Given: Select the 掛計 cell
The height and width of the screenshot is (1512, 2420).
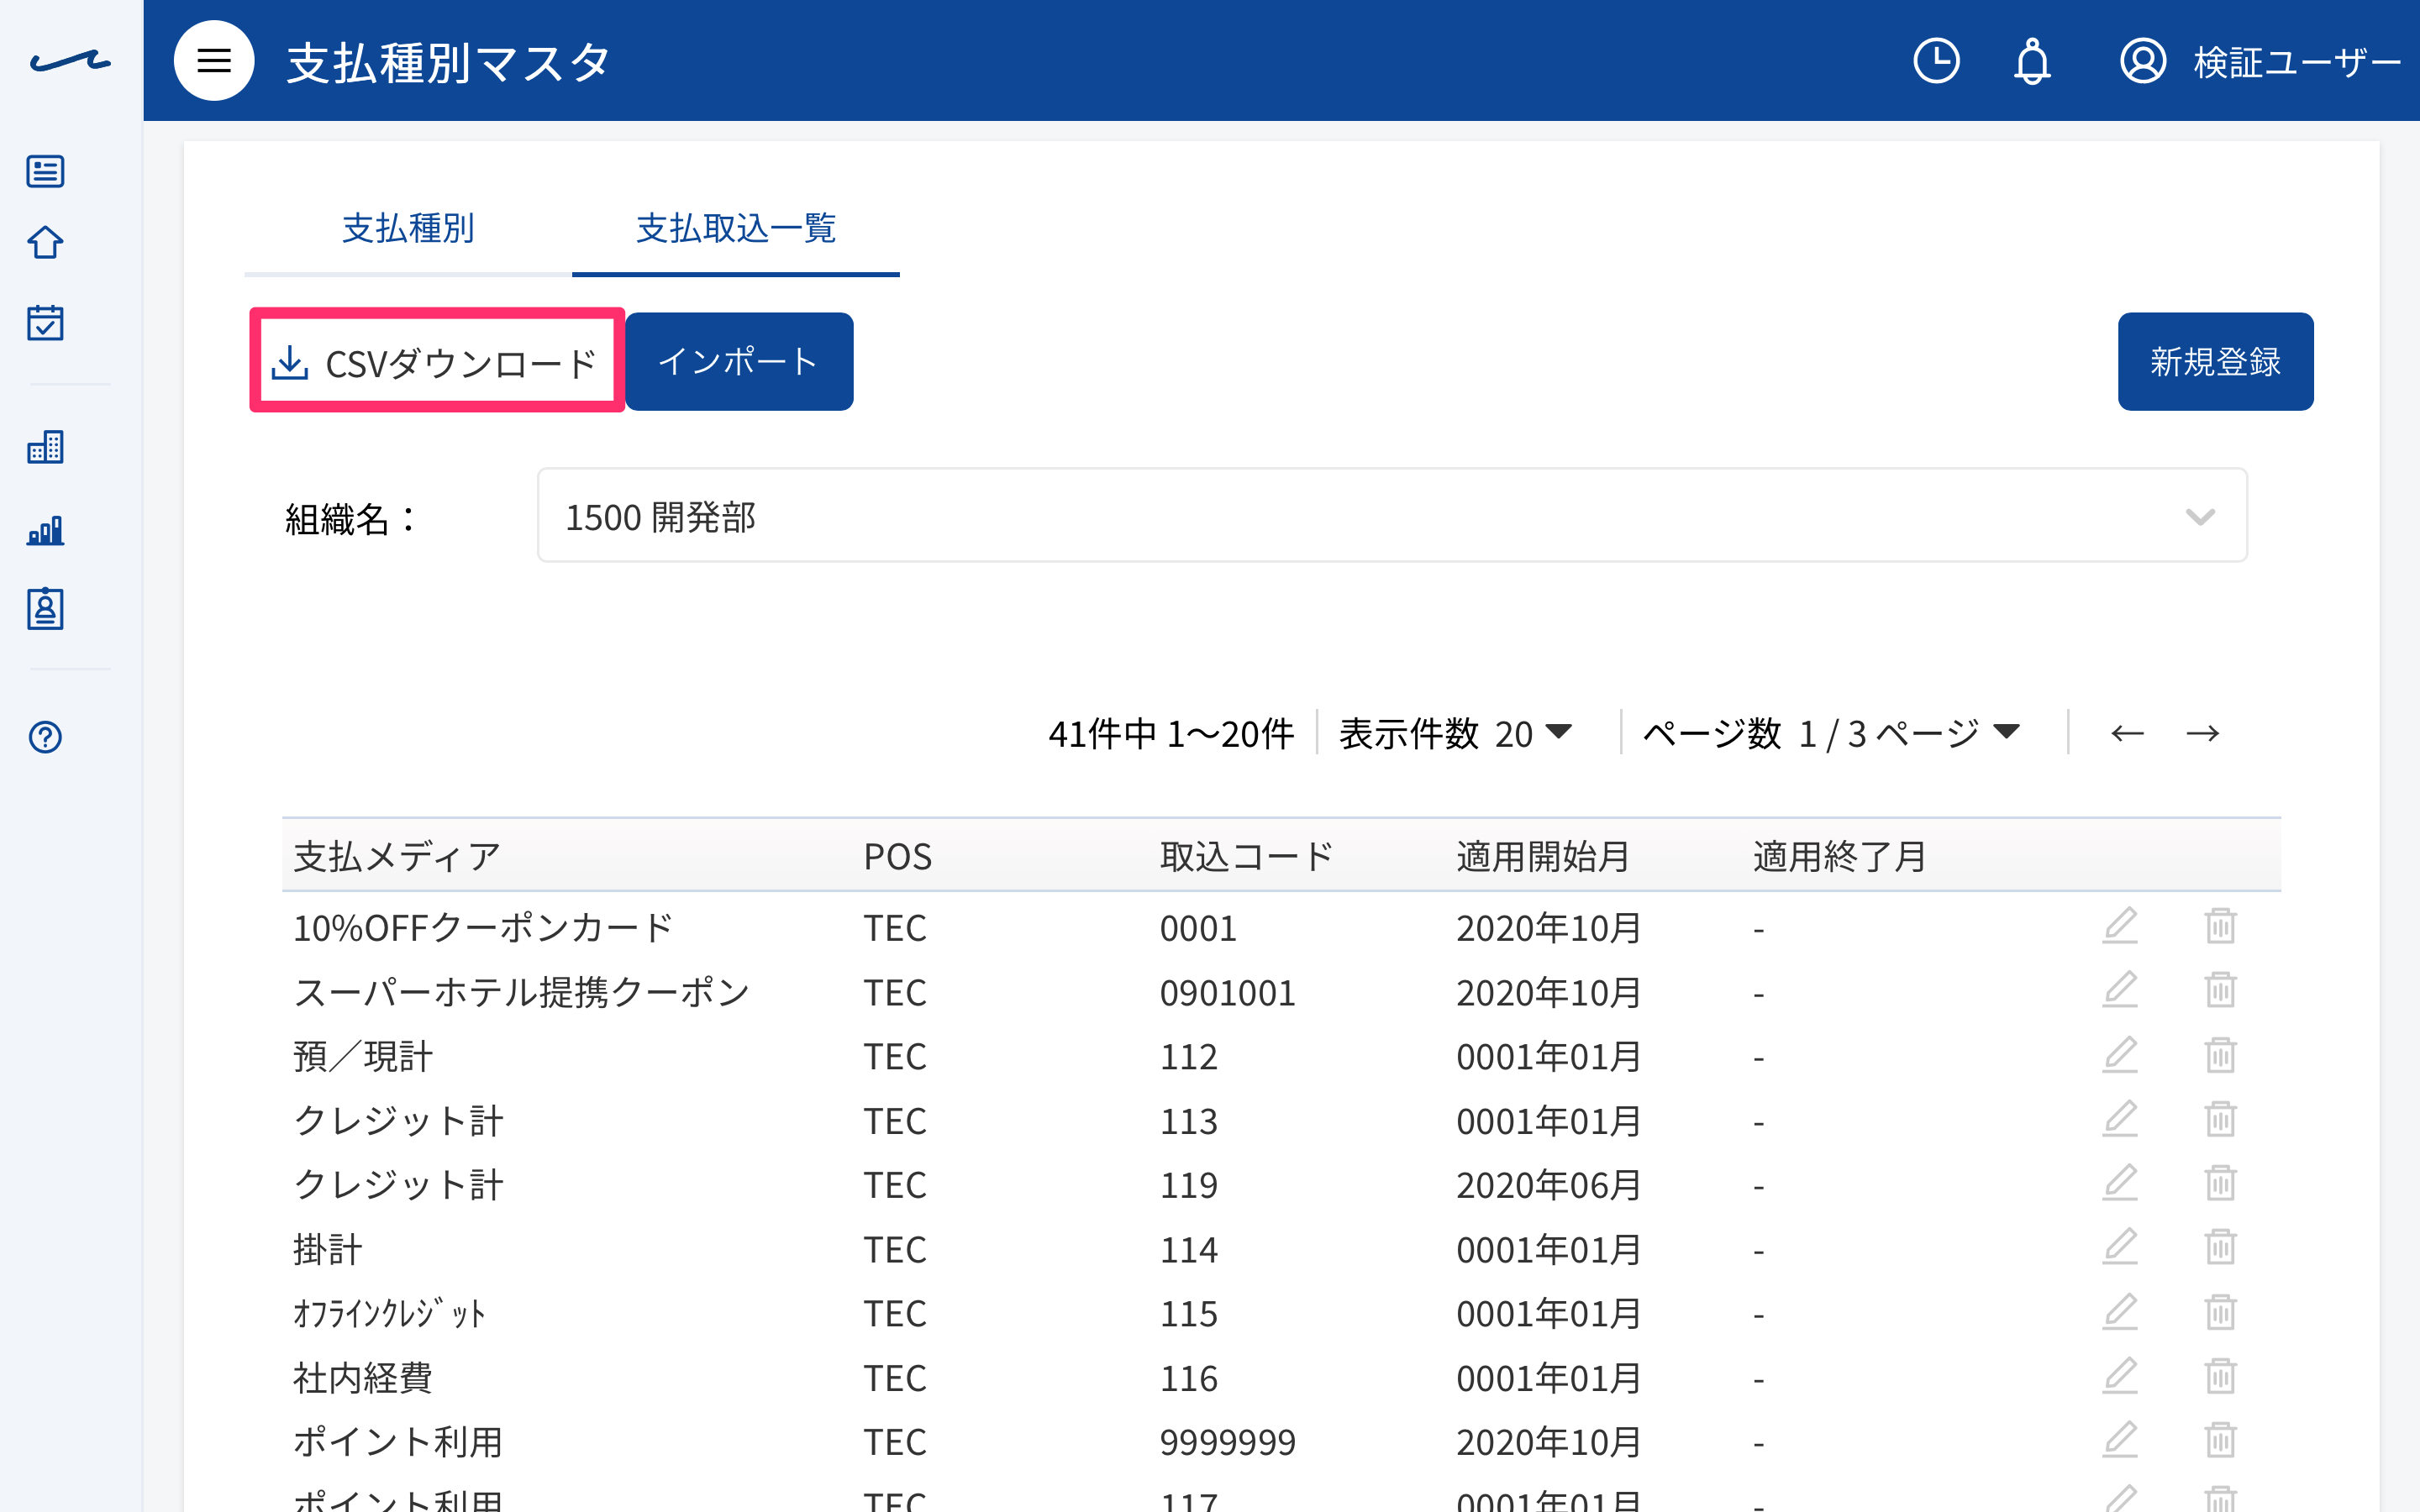Looking at the screenshot, I should point(328,1249).
